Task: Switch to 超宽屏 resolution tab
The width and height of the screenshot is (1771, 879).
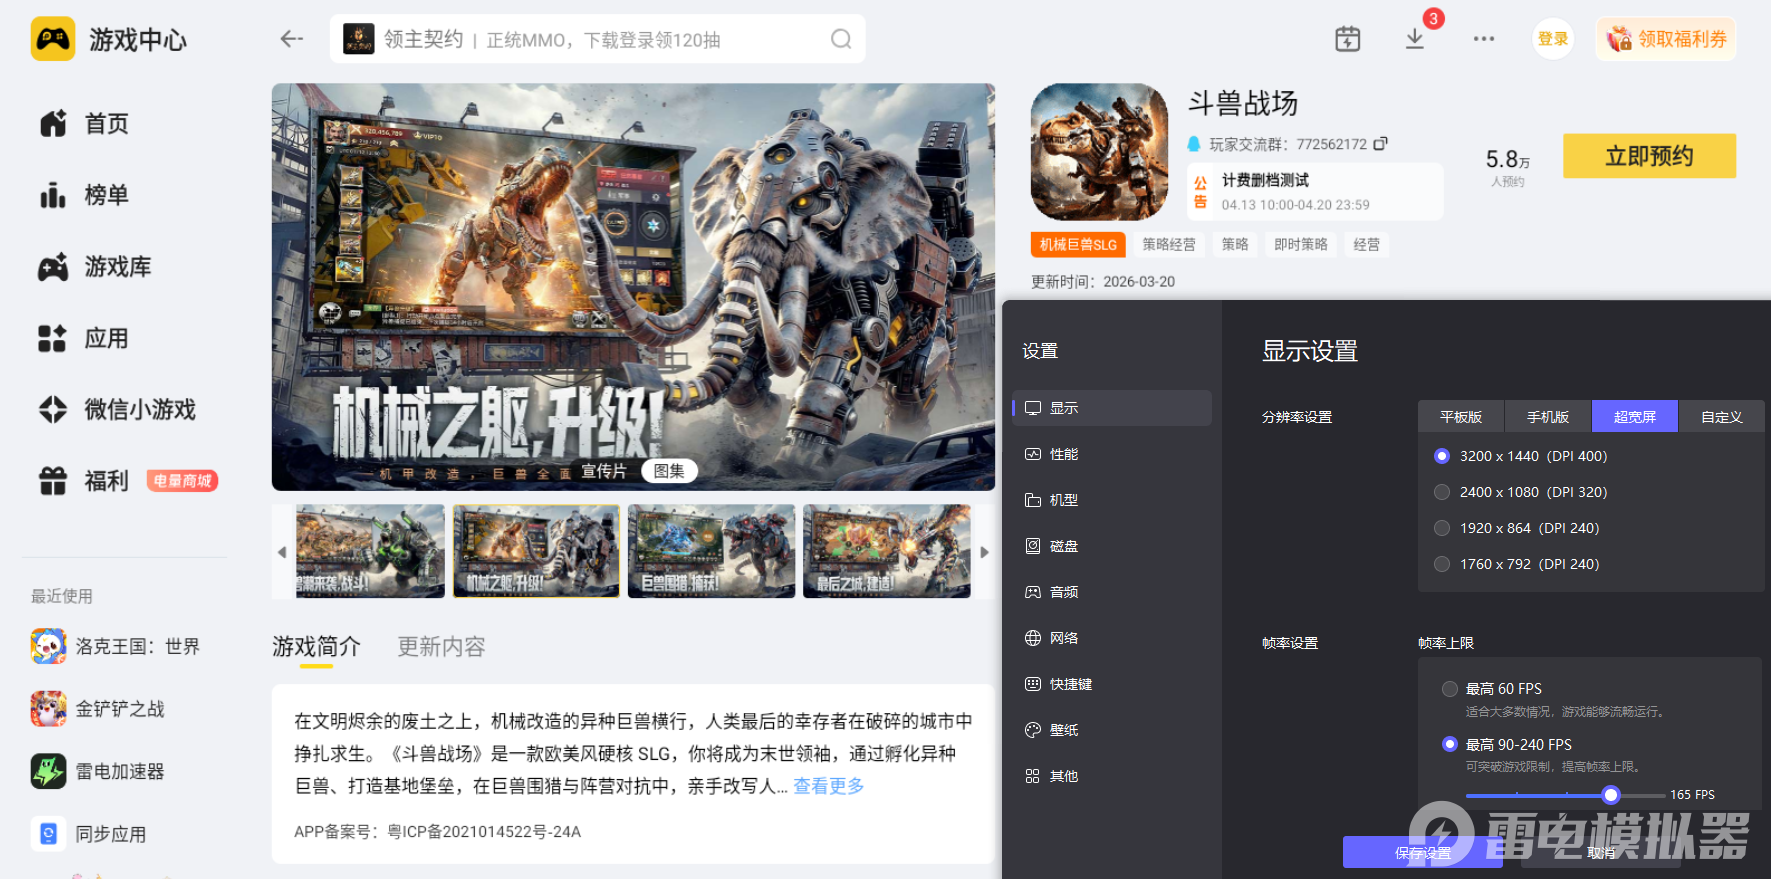Action: tap(1635, 417)
